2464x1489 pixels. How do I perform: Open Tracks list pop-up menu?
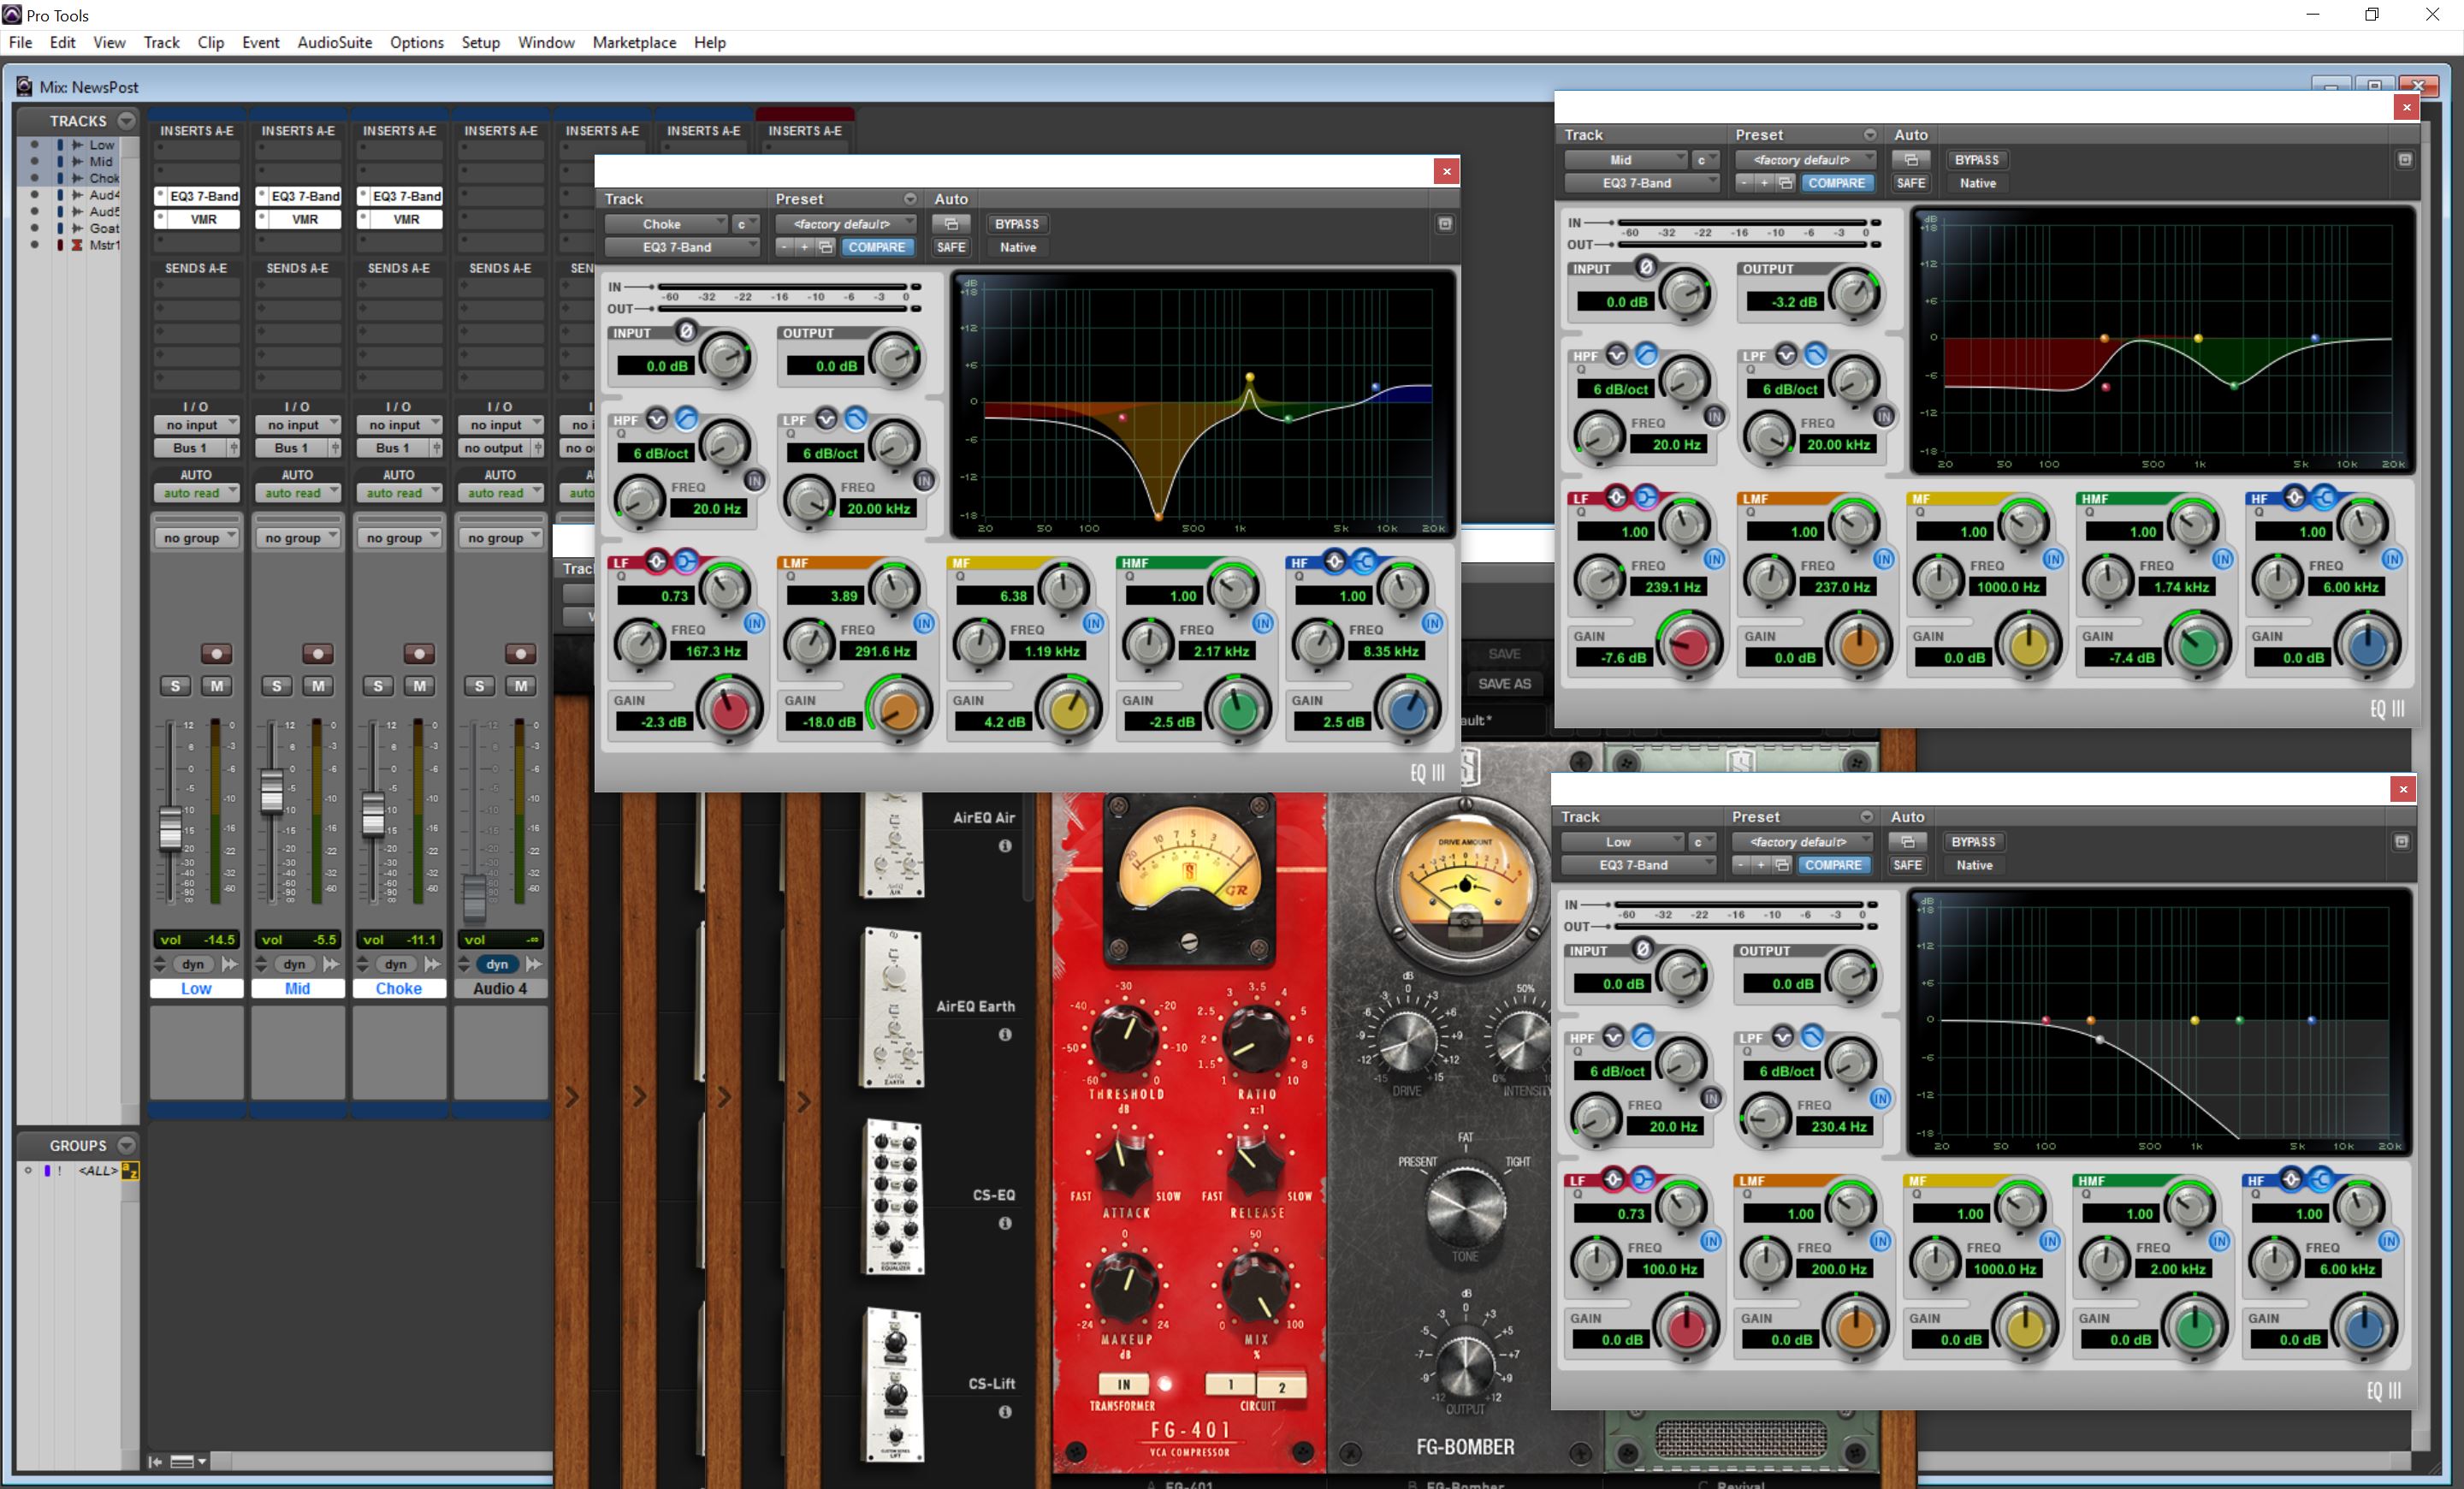point(126,121)
